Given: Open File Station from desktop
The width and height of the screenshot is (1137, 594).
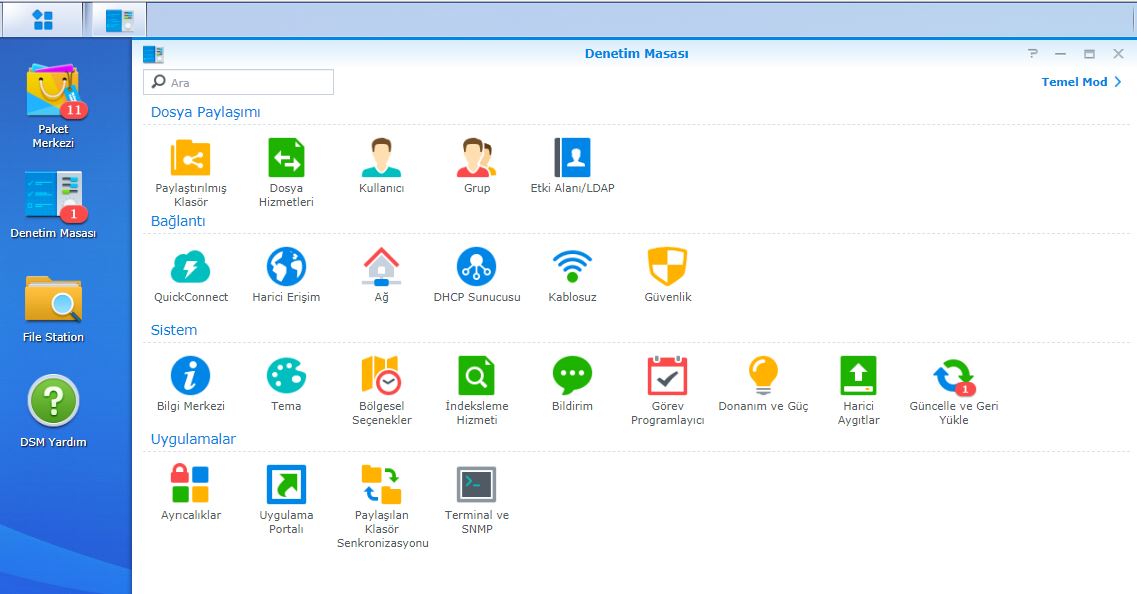Looking at the screenshot, I should pyautogui.click(x=53, y=300).
